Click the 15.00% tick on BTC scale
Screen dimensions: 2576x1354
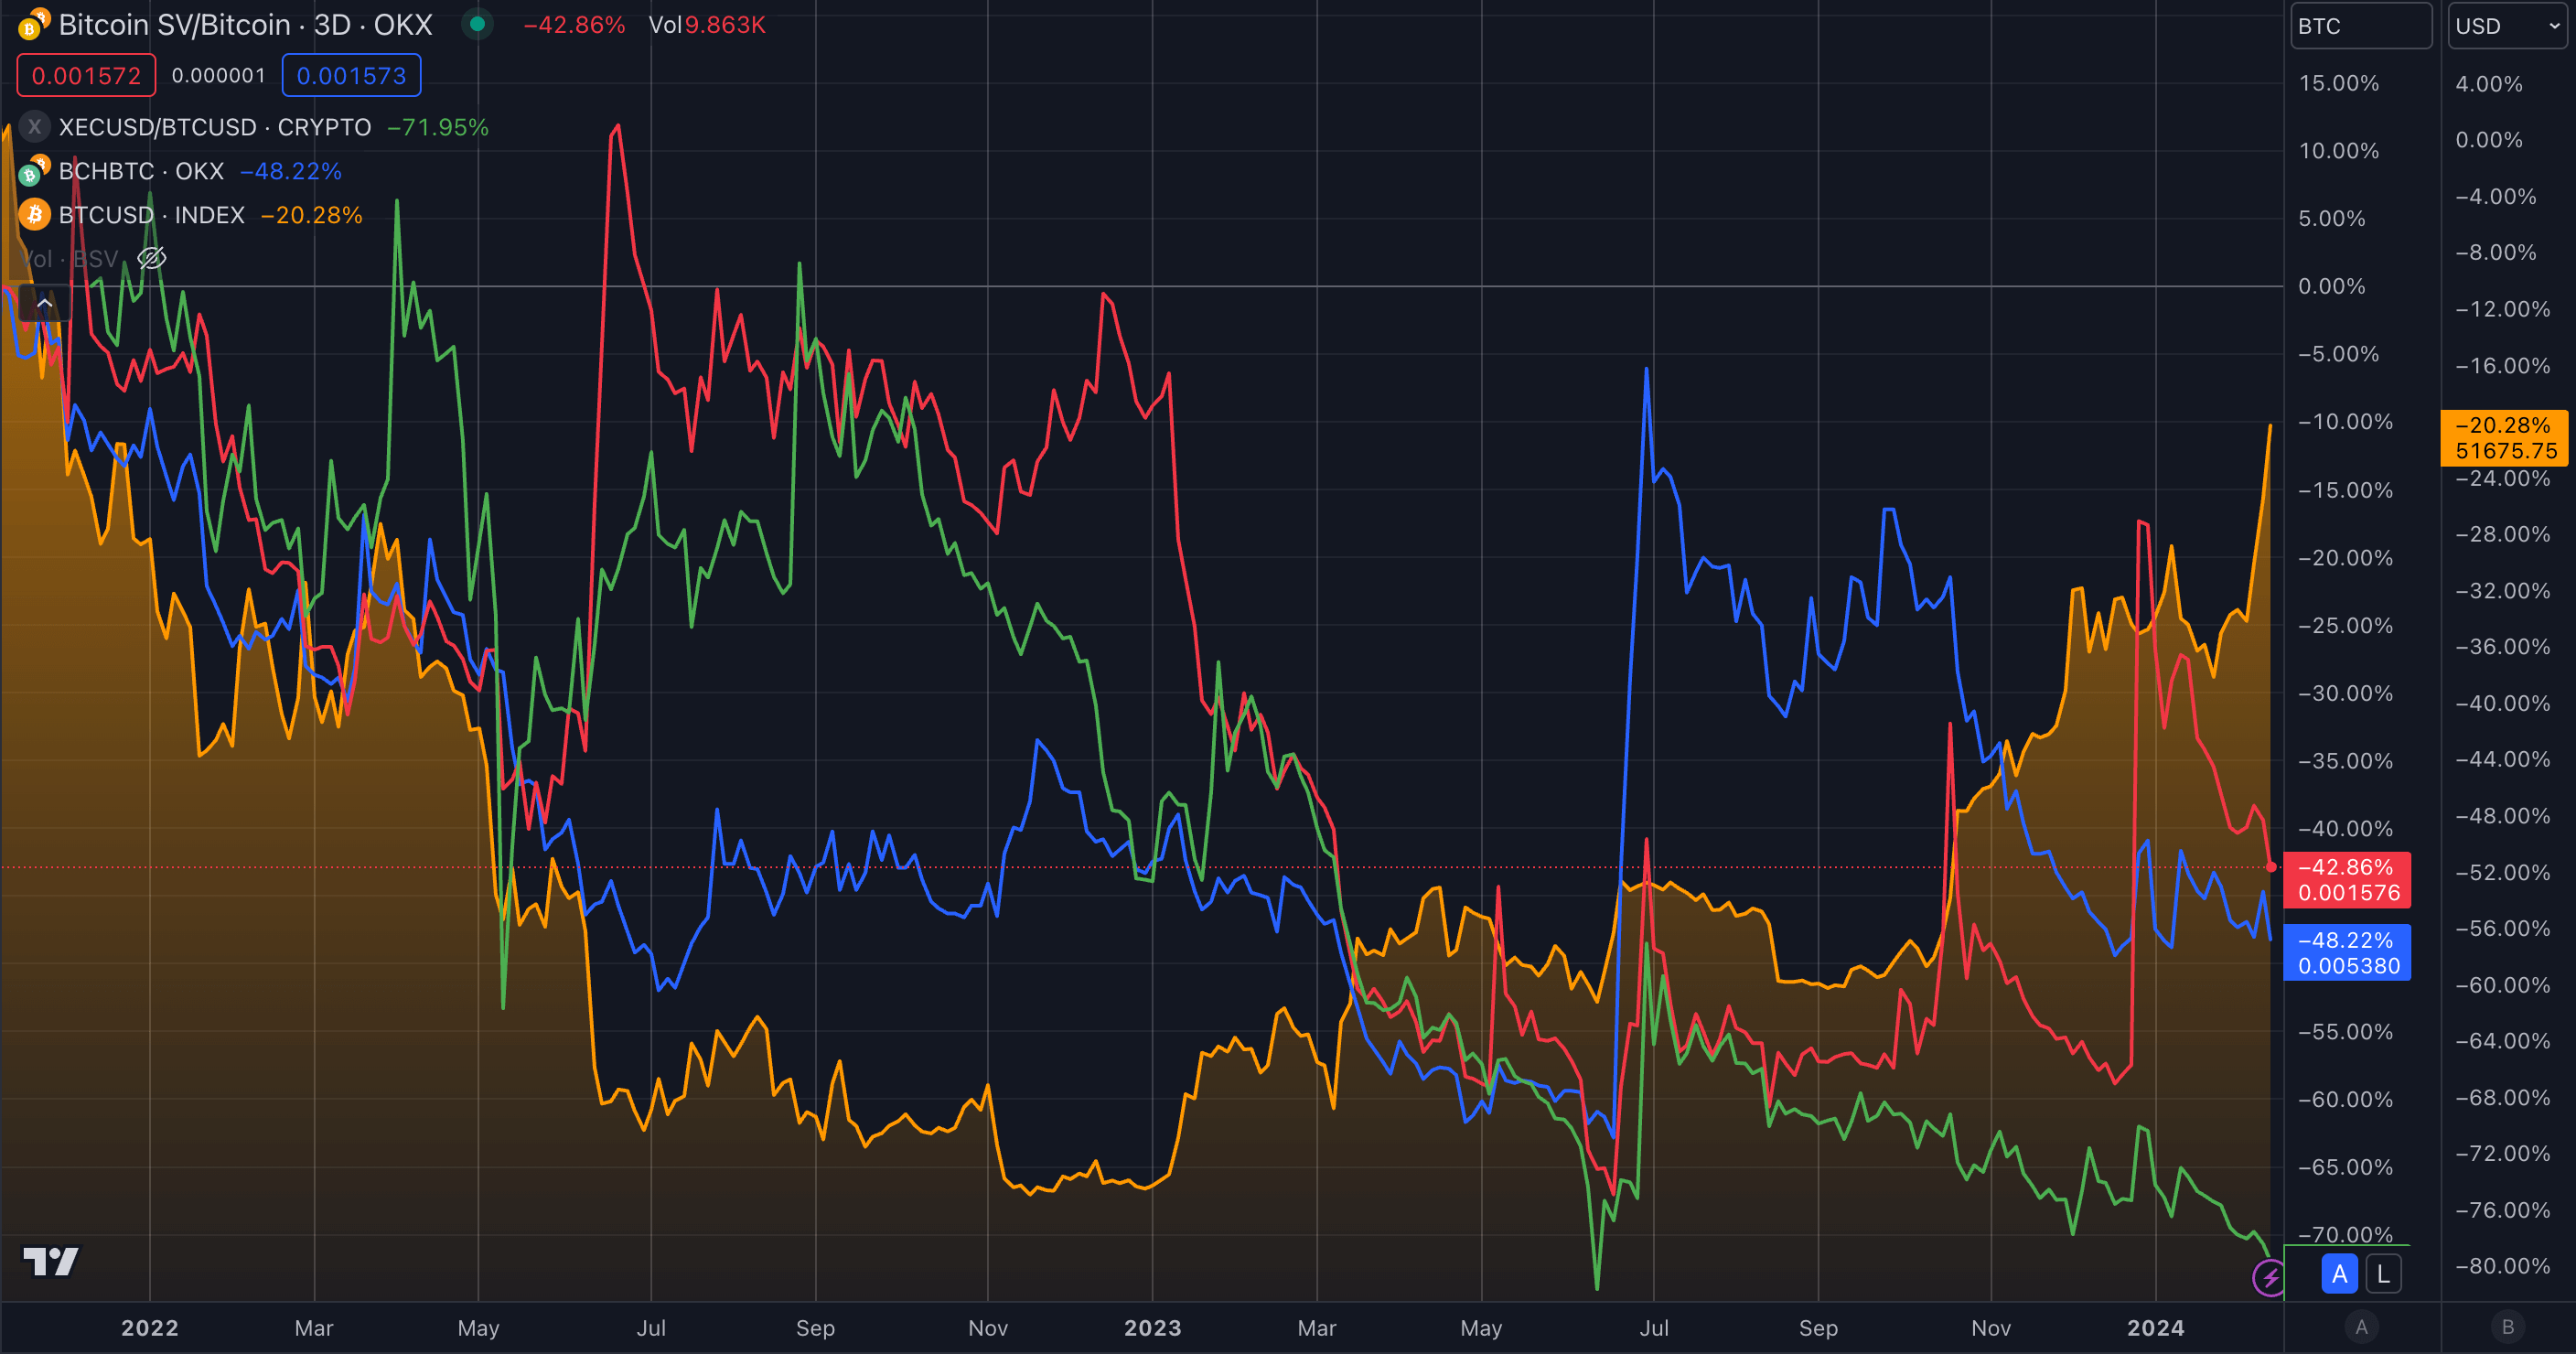pyautogui.click(x=2339, y=83)
